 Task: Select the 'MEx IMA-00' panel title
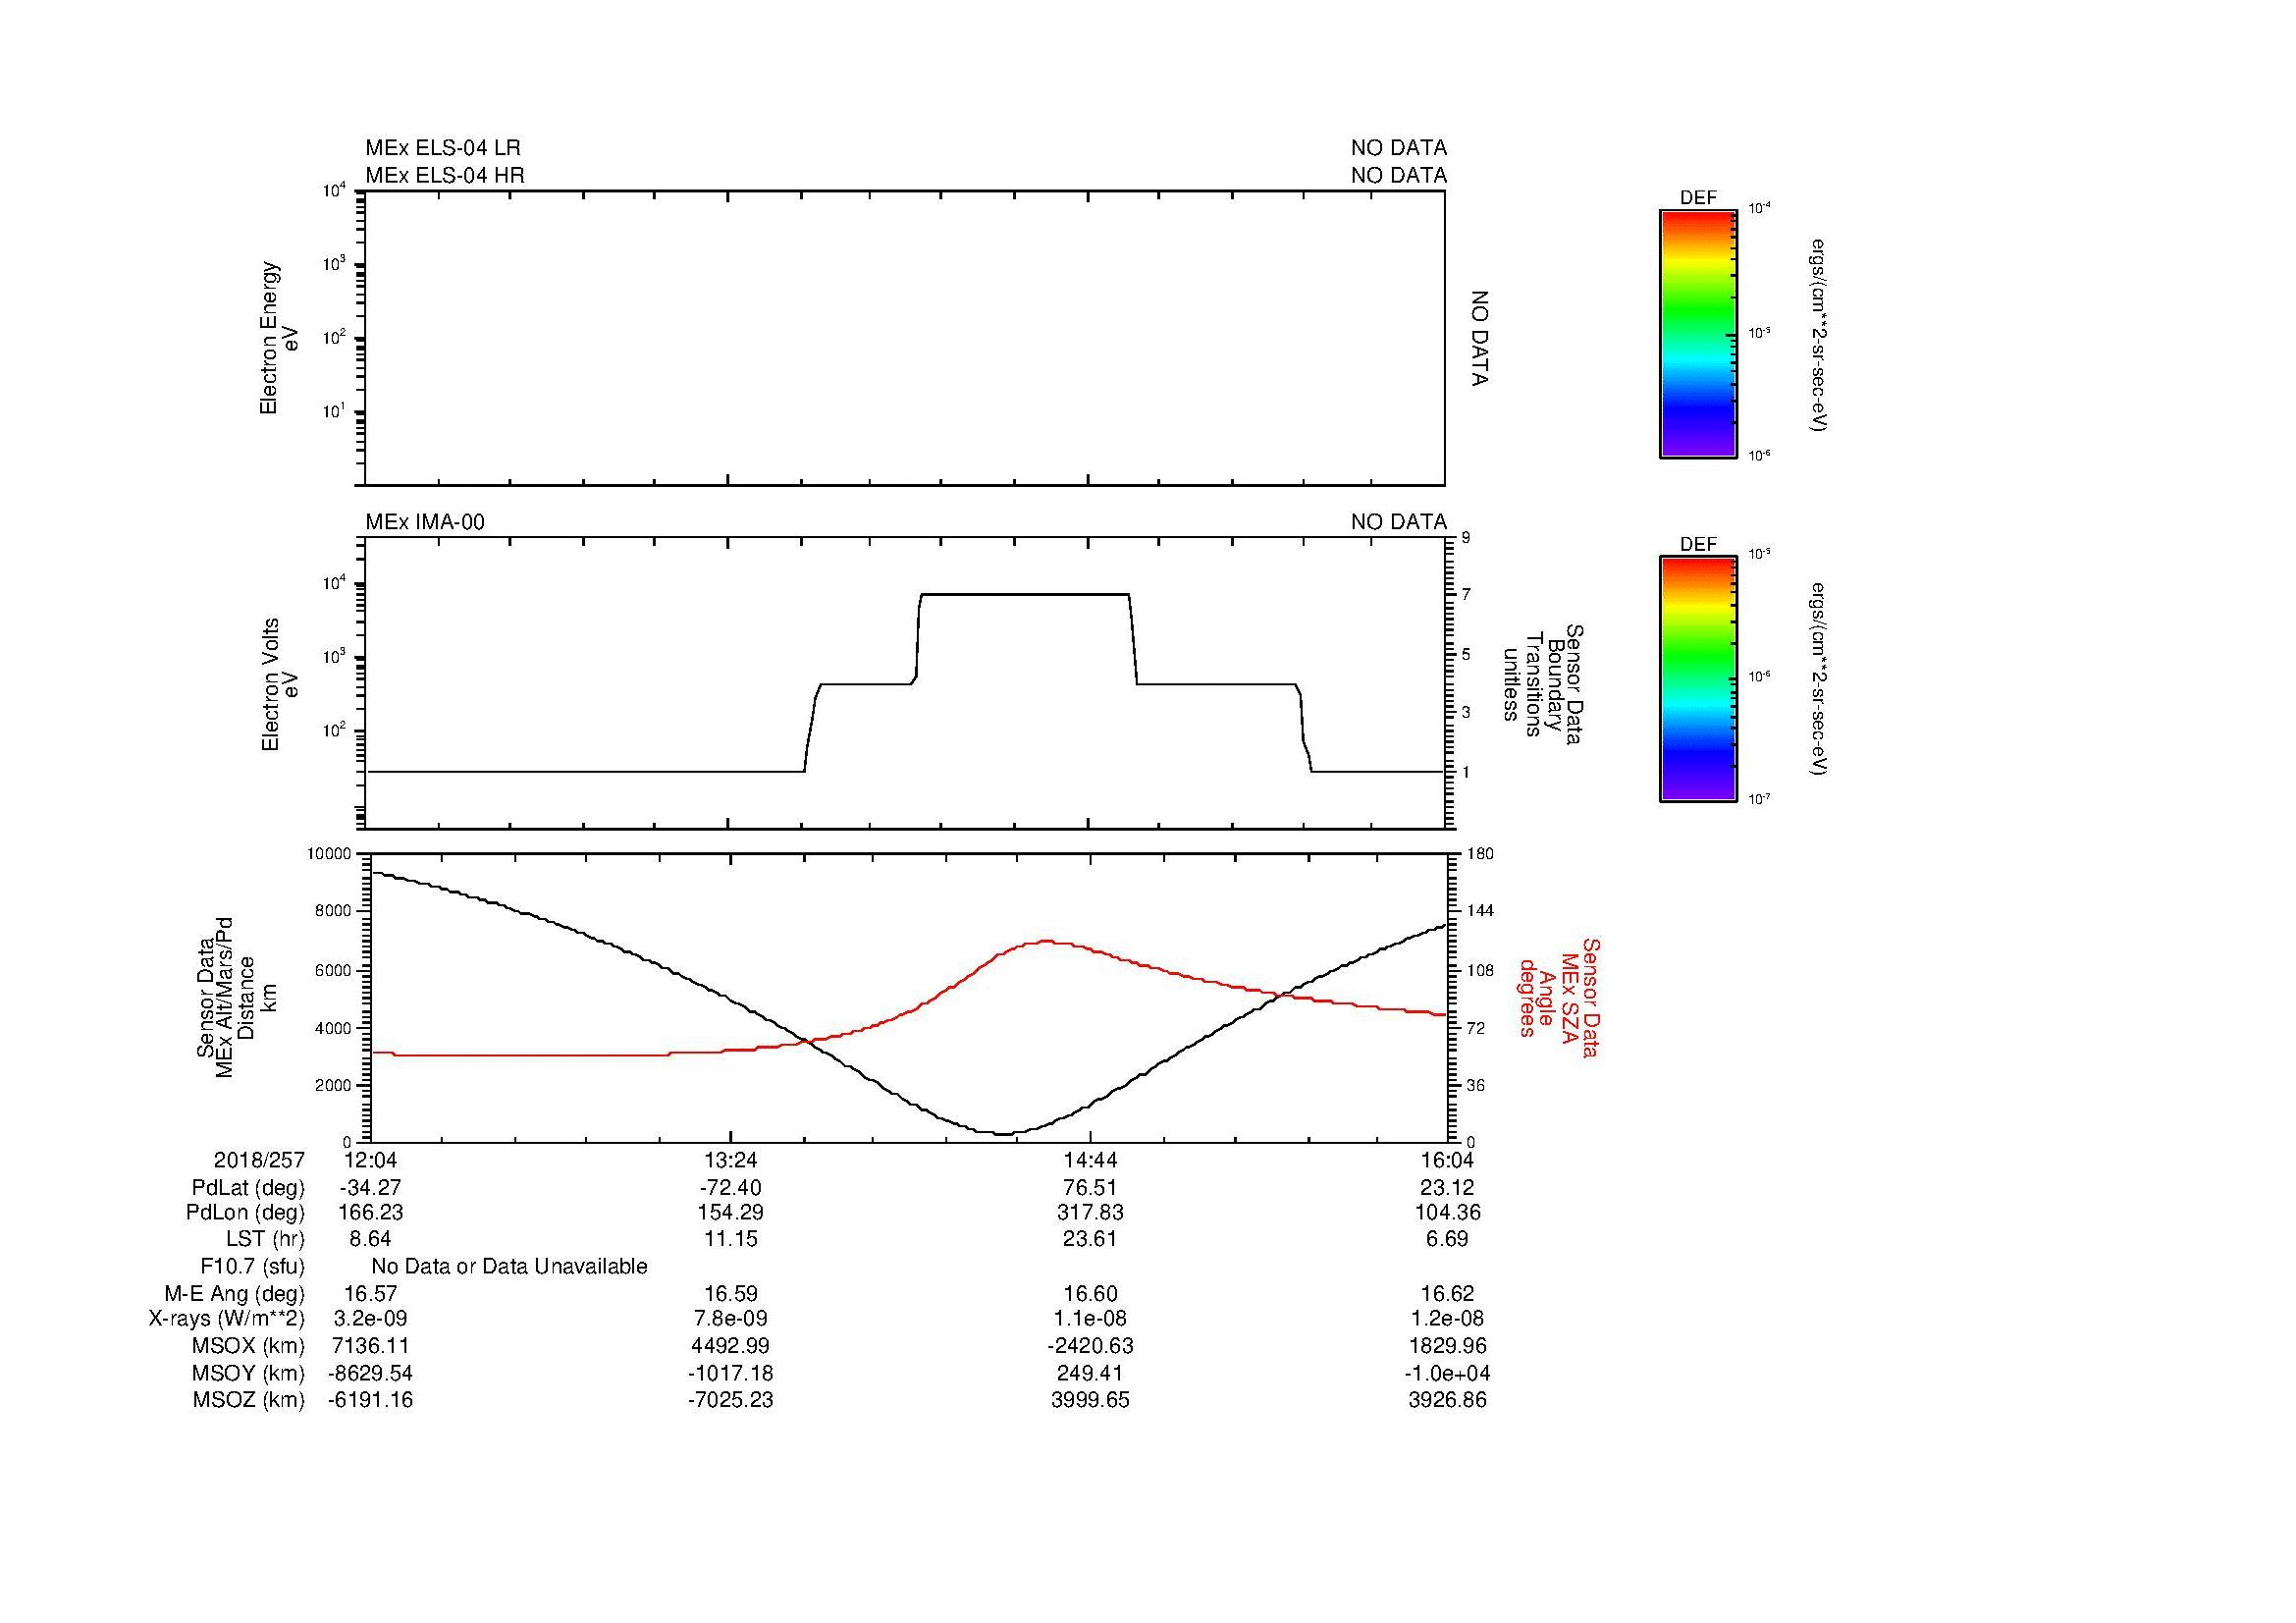coord(425,522)
